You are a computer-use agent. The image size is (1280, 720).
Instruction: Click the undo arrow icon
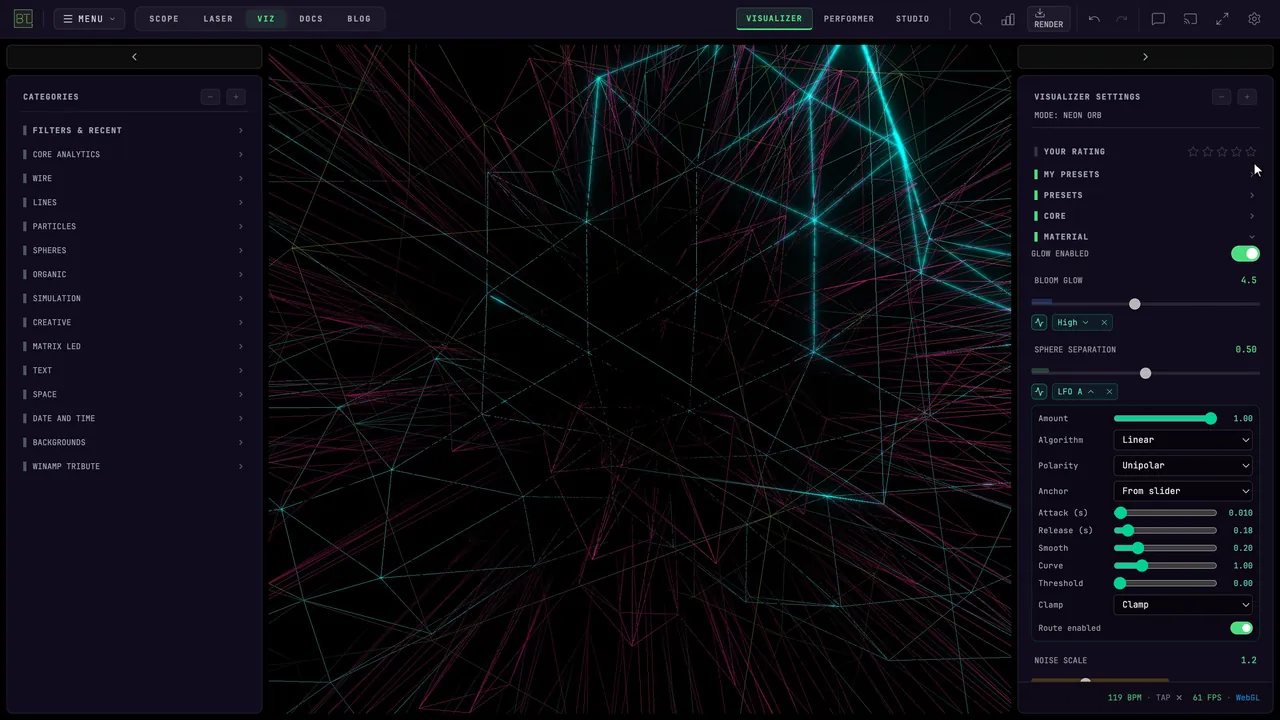pos(1094,19)
